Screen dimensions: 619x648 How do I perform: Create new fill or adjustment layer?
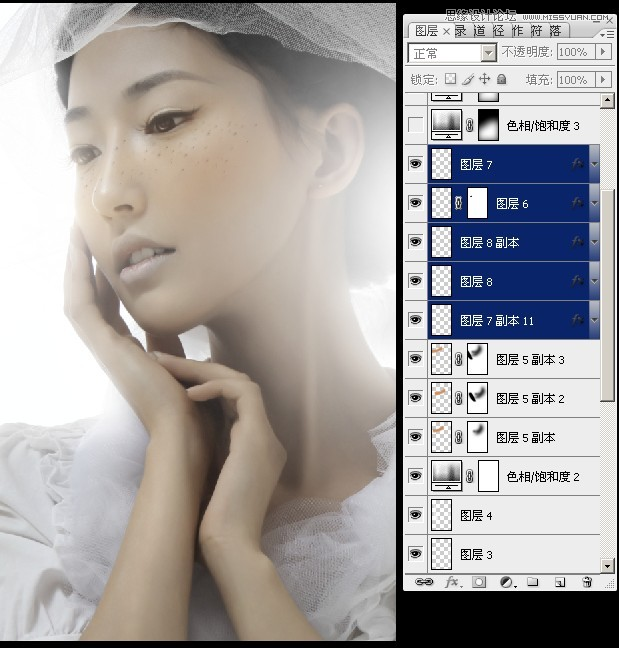506,582
